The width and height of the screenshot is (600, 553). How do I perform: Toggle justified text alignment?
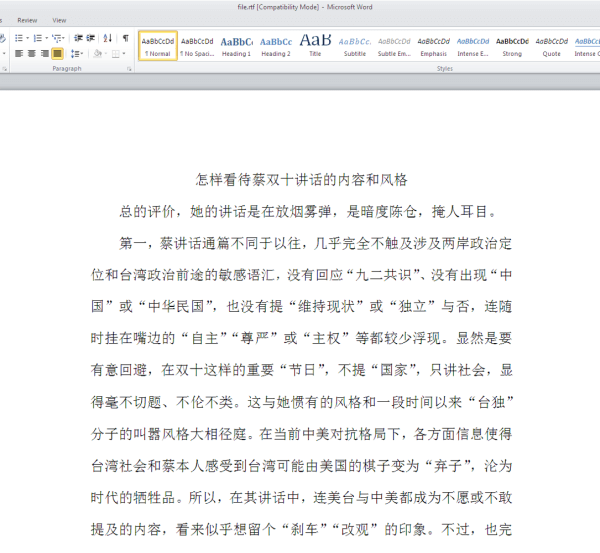pos(57,53)
